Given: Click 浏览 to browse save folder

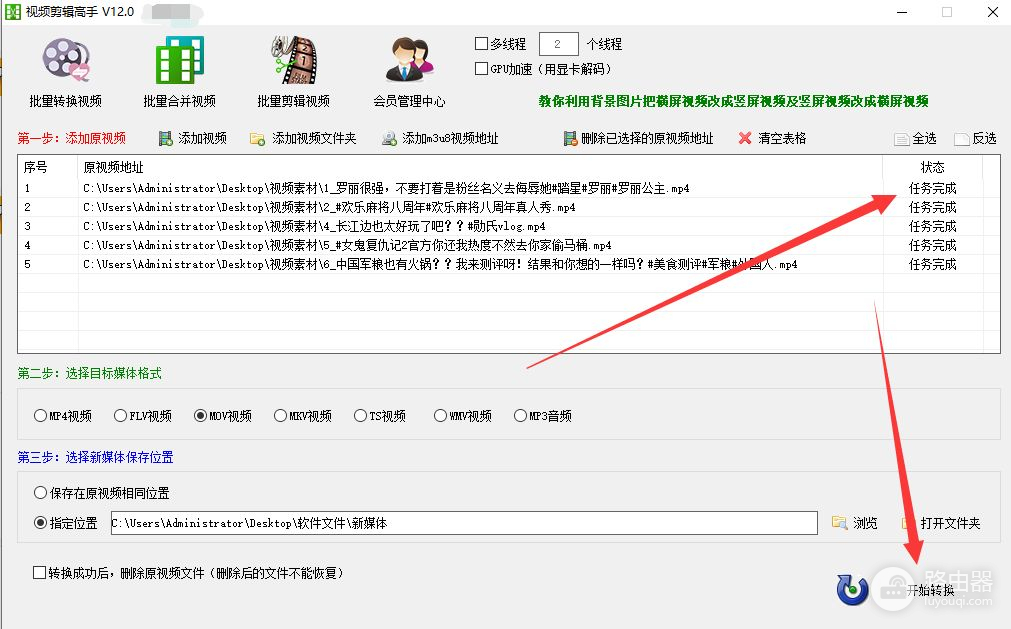Looking at the screenshot, I should (855, 523).
